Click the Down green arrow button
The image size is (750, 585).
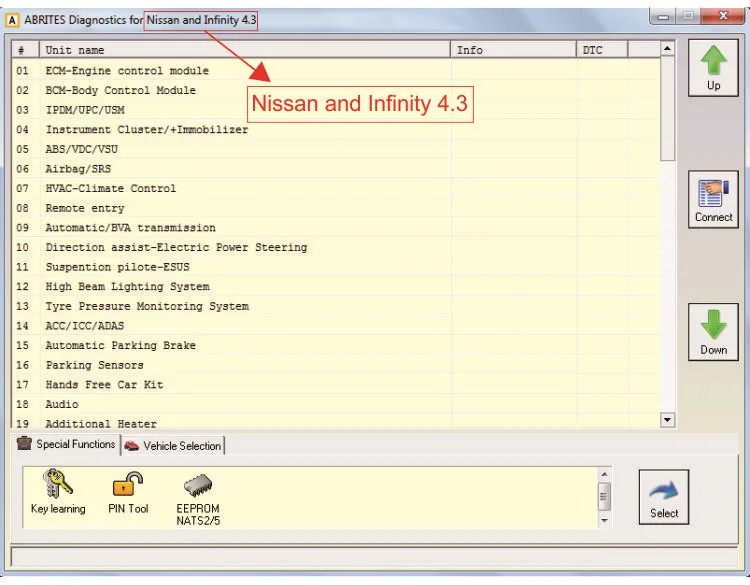(713, 331)
